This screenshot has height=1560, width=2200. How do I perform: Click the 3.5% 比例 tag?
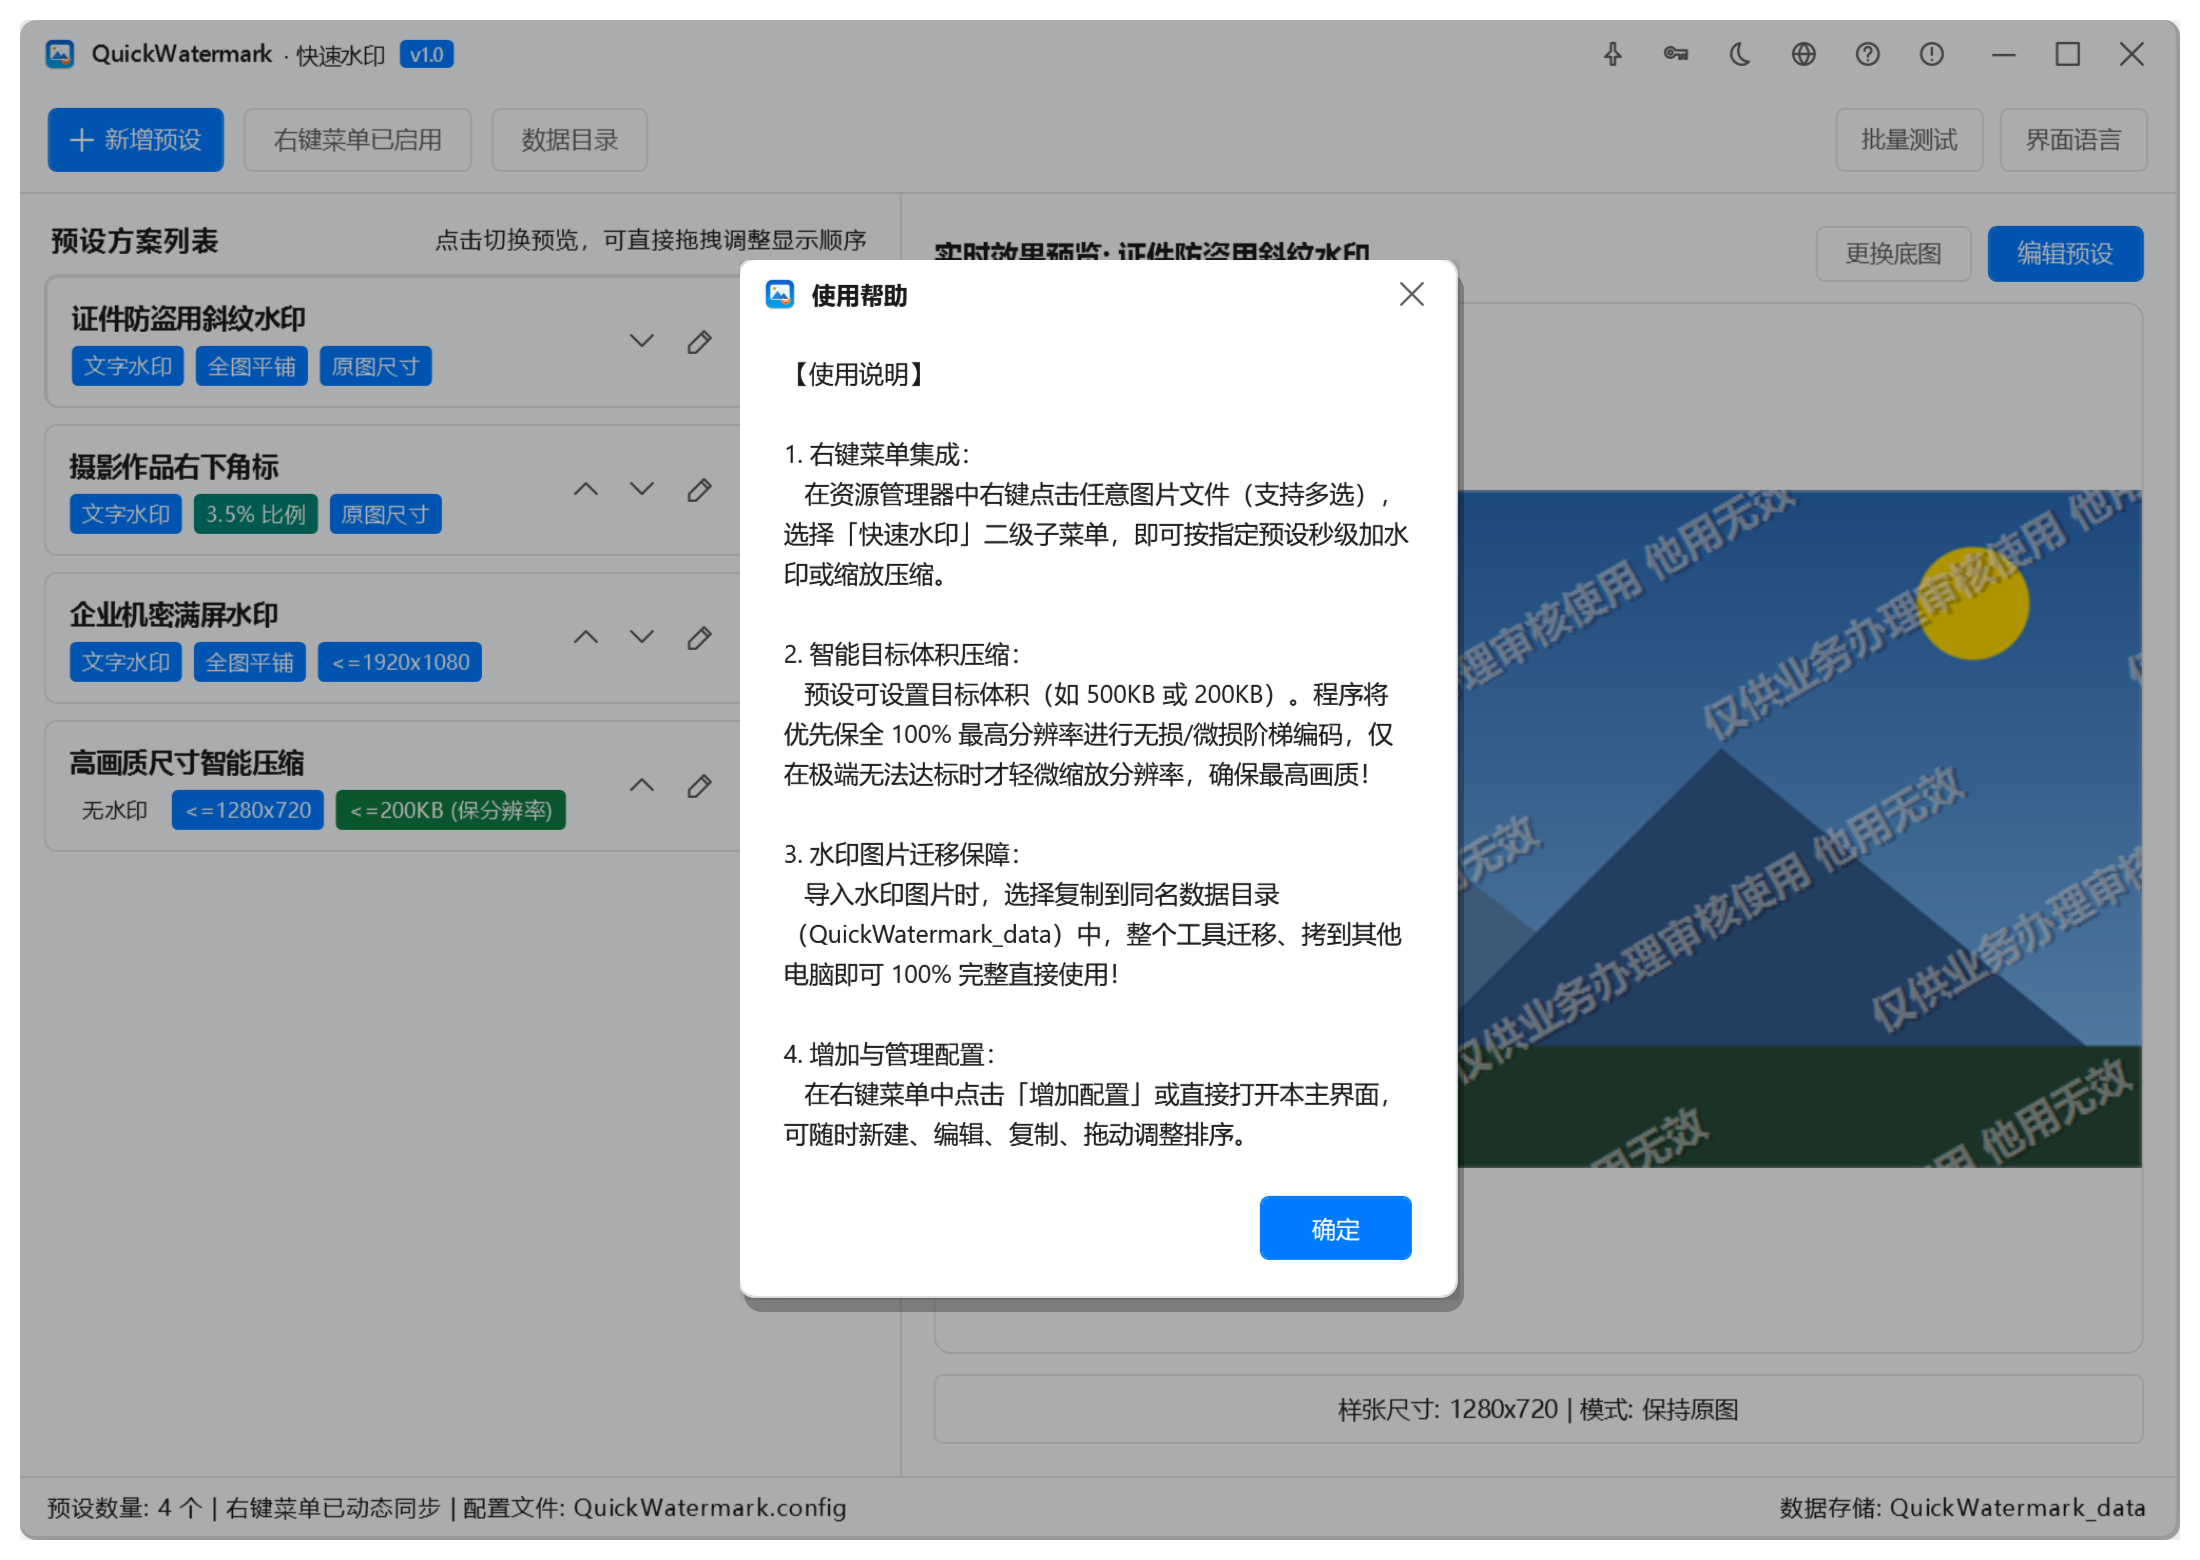click(256, 514)
